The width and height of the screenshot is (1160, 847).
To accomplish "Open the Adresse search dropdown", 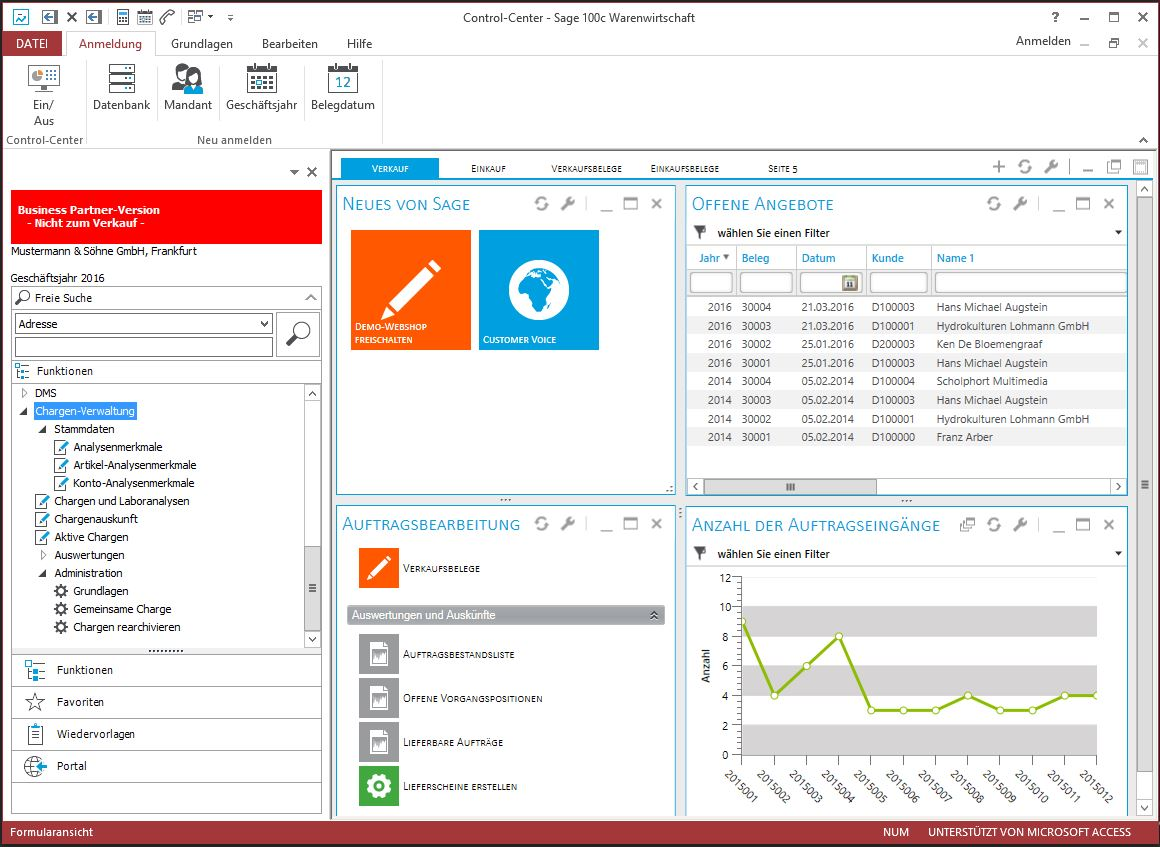I will point(264,324).
